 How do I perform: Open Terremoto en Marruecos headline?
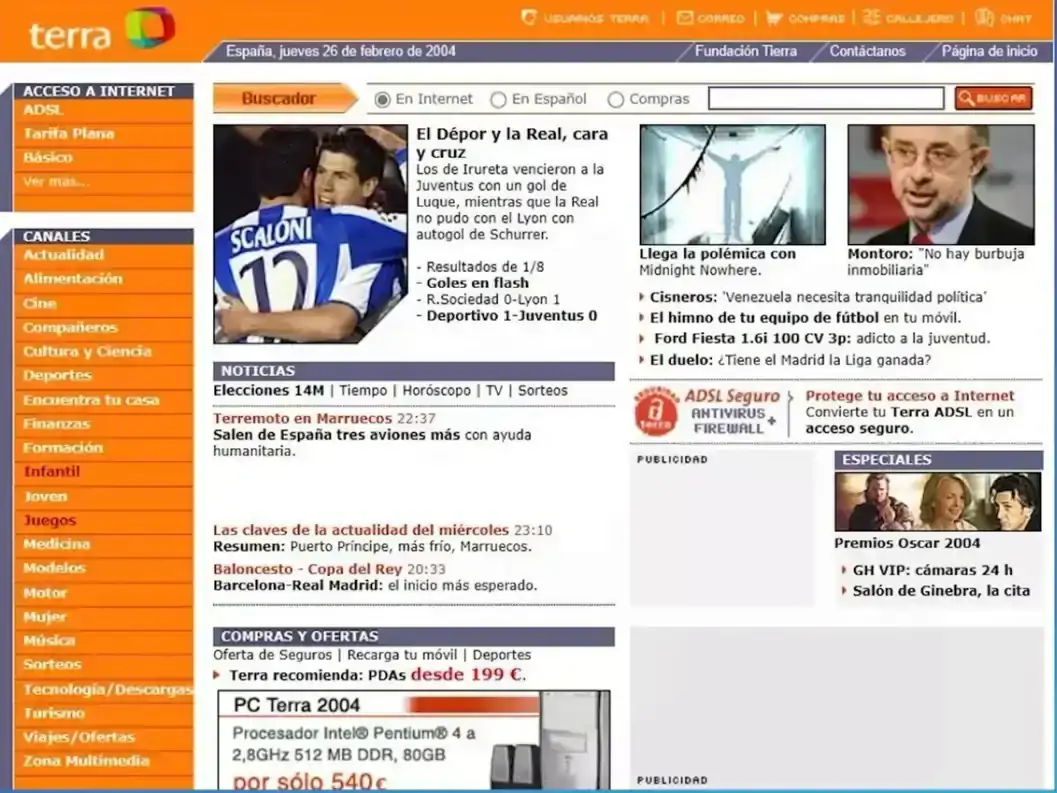(302, 418)
